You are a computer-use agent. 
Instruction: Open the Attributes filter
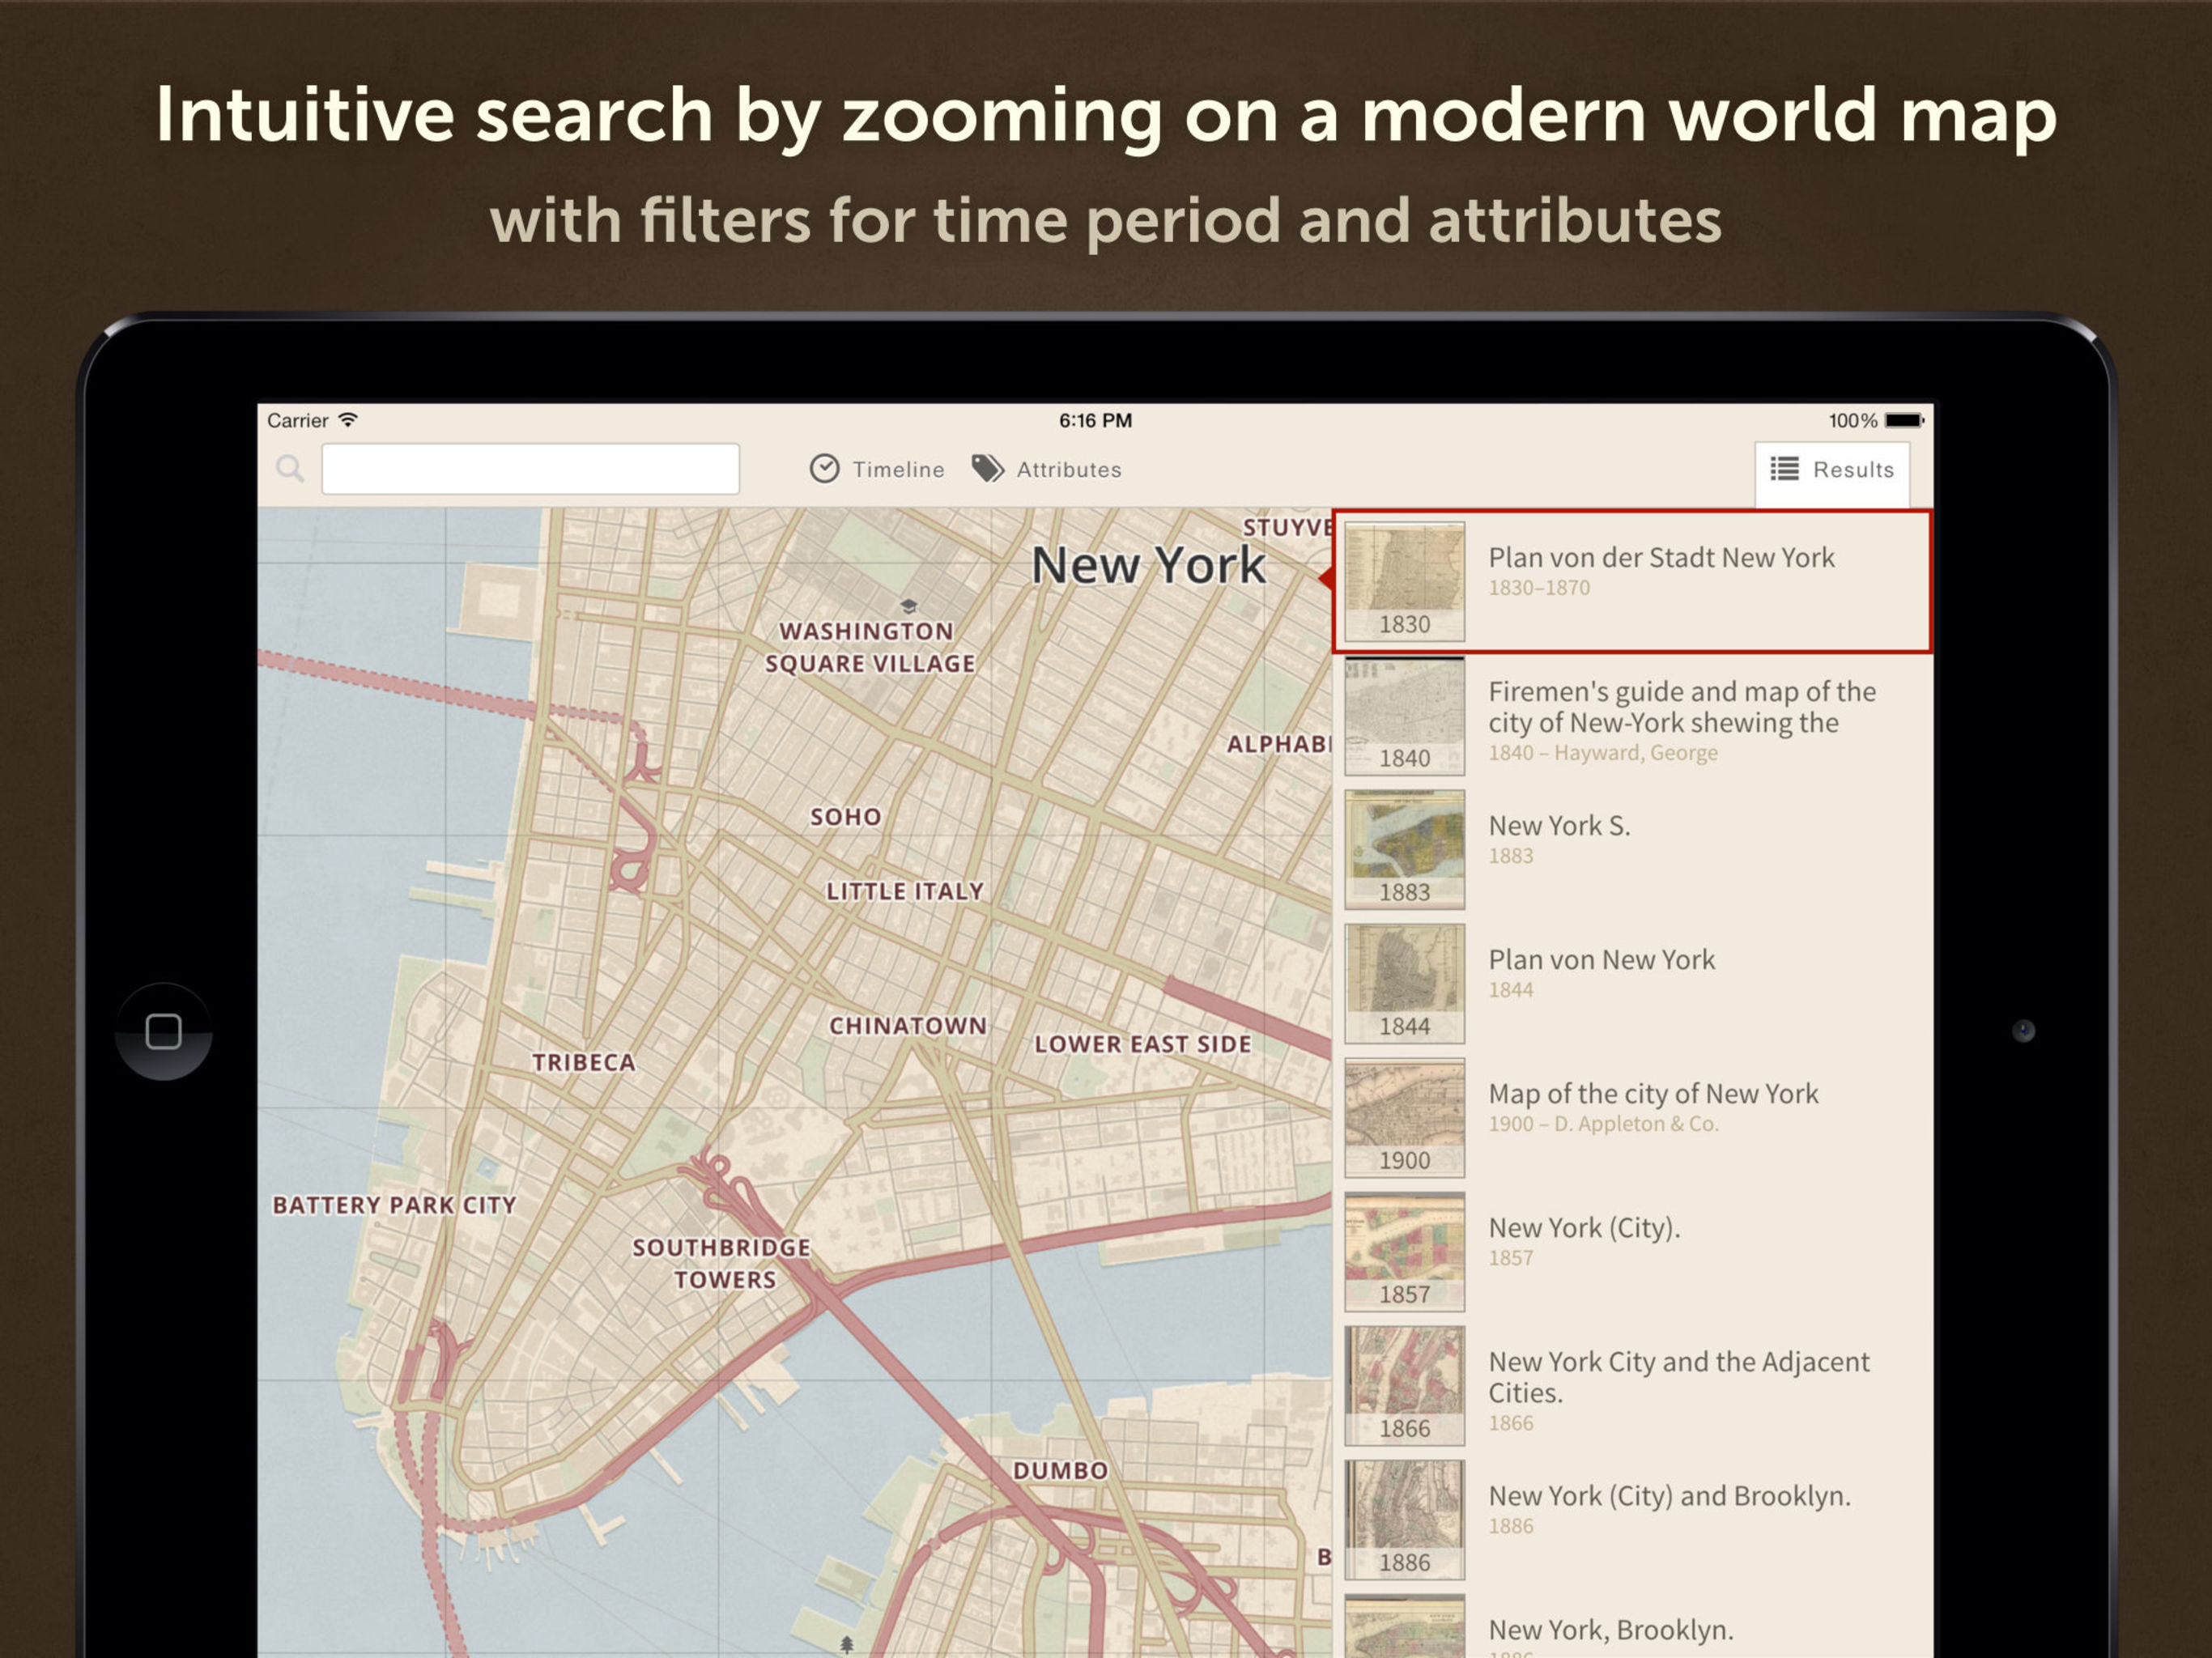(1068, 469)
